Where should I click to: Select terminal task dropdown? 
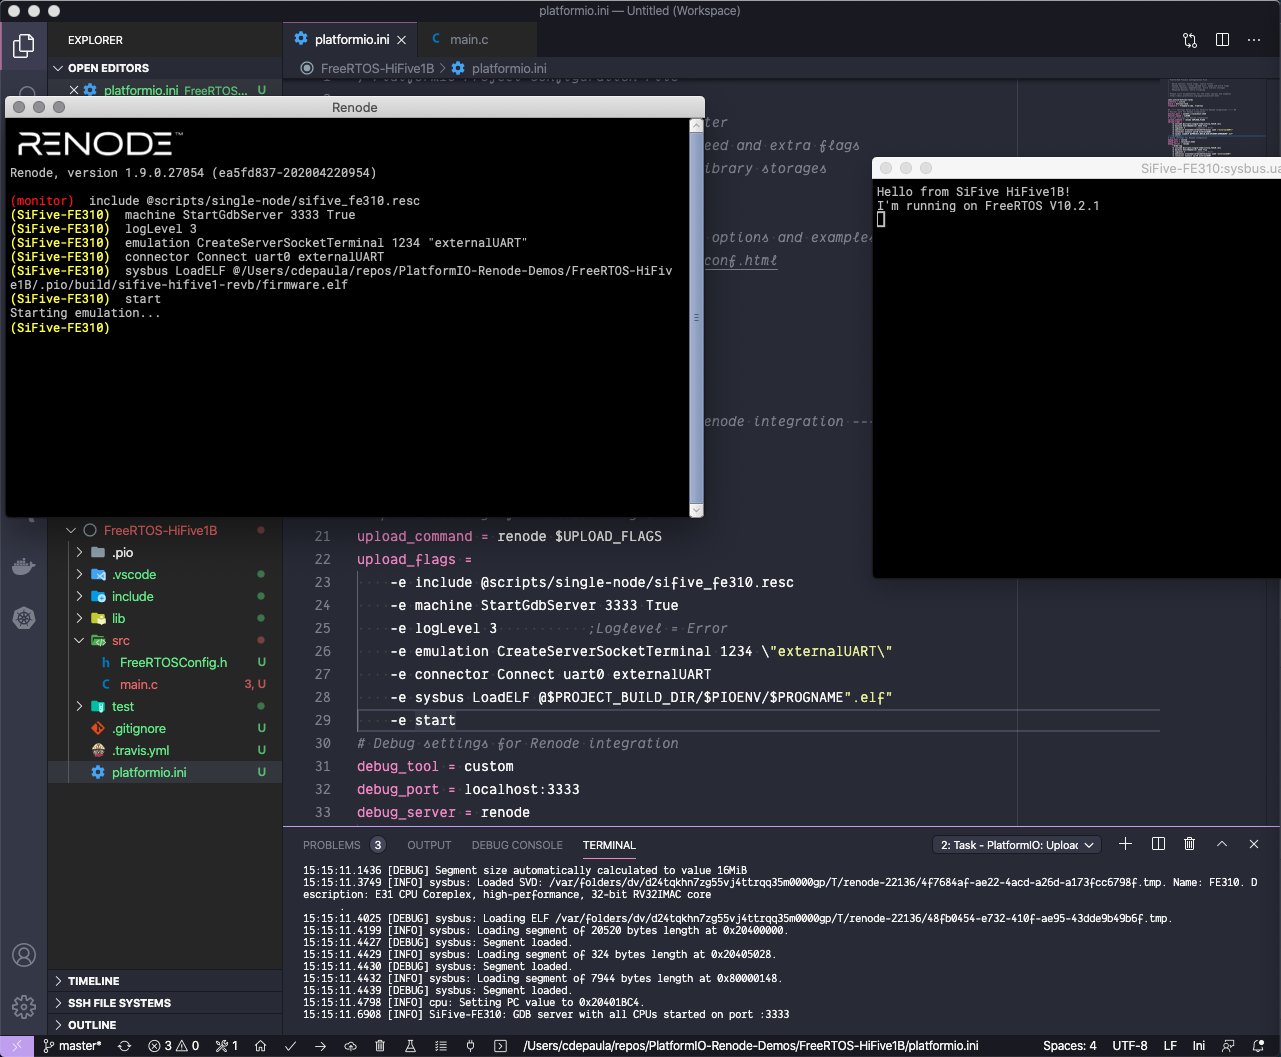(x=1016, y=845)
